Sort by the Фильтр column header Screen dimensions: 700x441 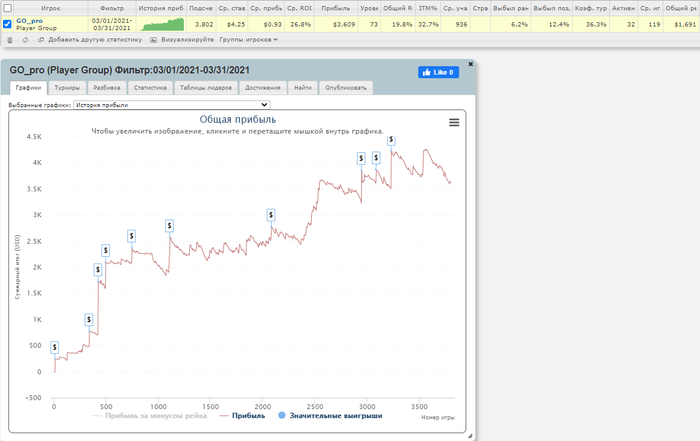pyautogui.click(x=112, y=8)
